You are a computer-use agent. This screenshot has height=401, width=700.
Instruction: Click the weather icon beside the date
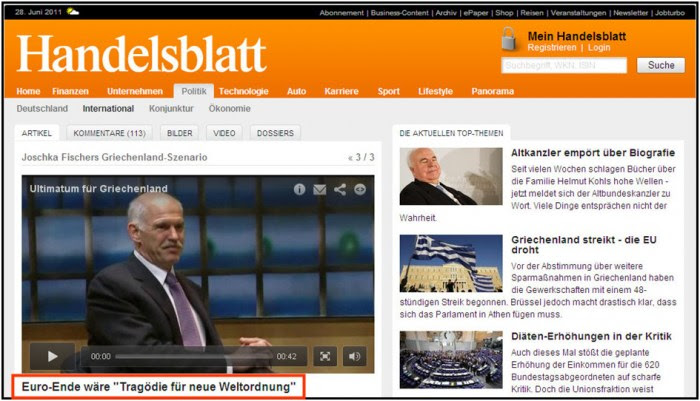pyautogui.click(x=73, y=12)
